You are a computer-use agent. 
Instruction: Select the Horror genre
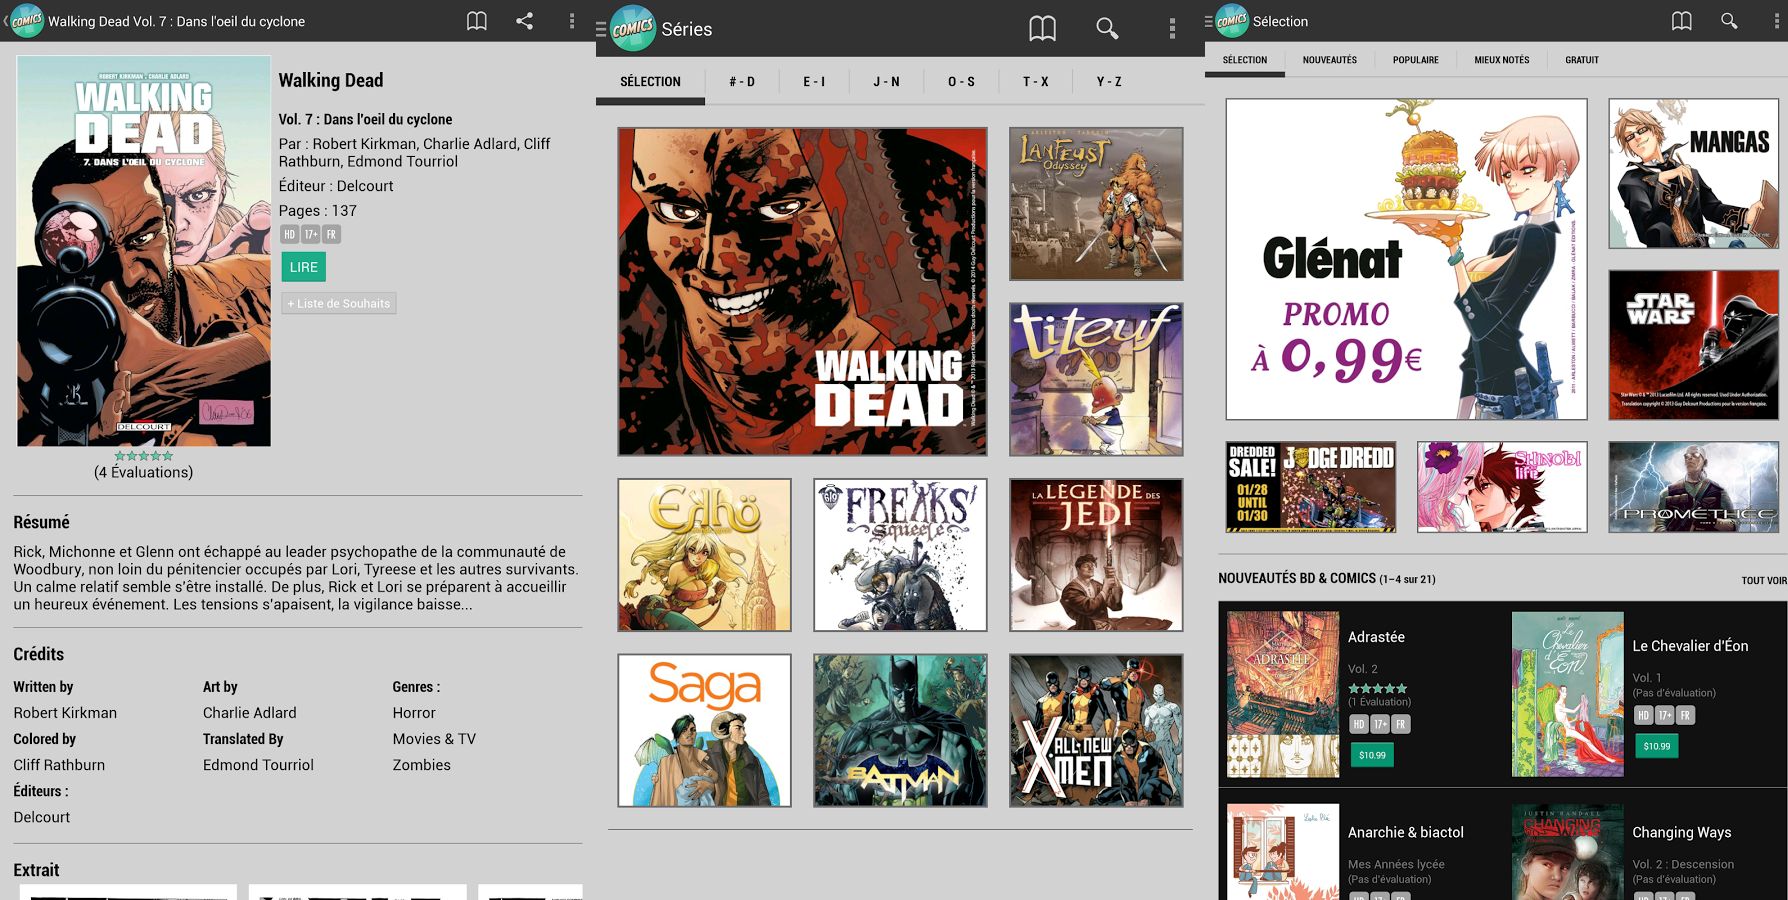[414, 713]
